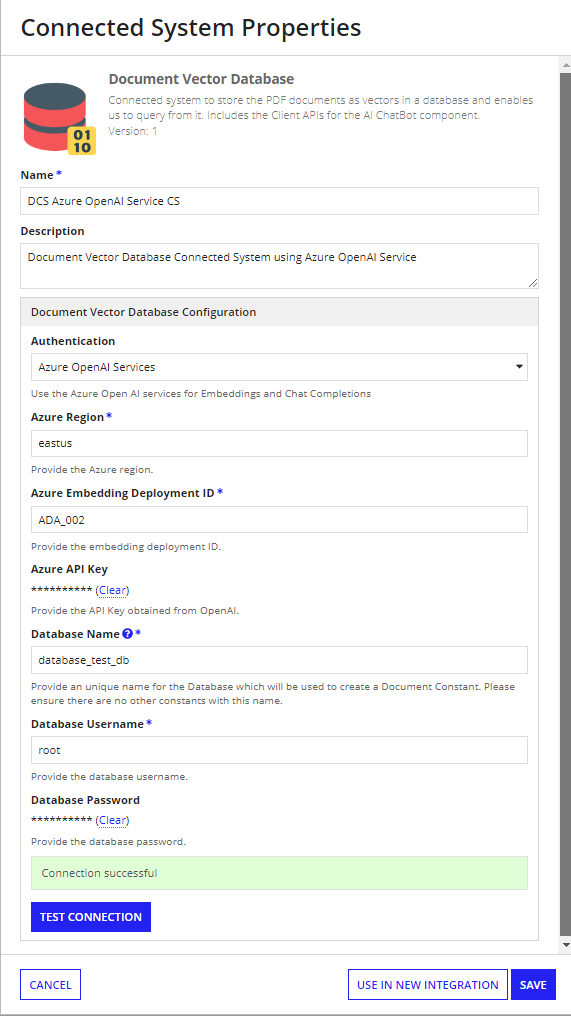Viewport: 571px width, 1016px height.
Task: Click the scrollbar down arrow
Action: [x=565, y=946]
